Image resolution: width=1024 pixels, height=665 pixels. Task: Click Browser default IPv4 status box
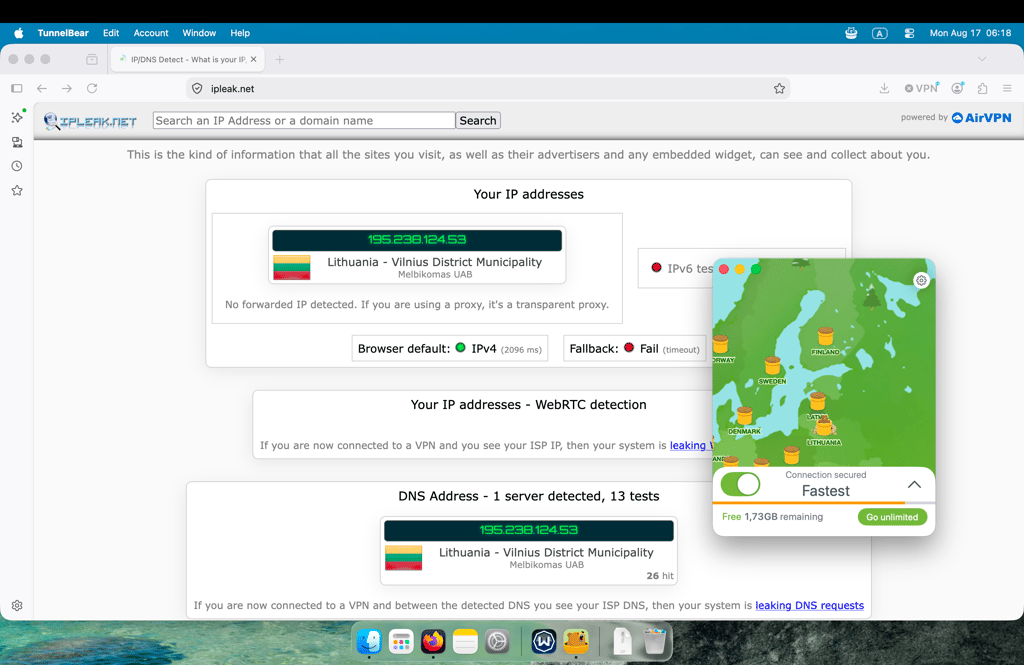tap(449, 349)
